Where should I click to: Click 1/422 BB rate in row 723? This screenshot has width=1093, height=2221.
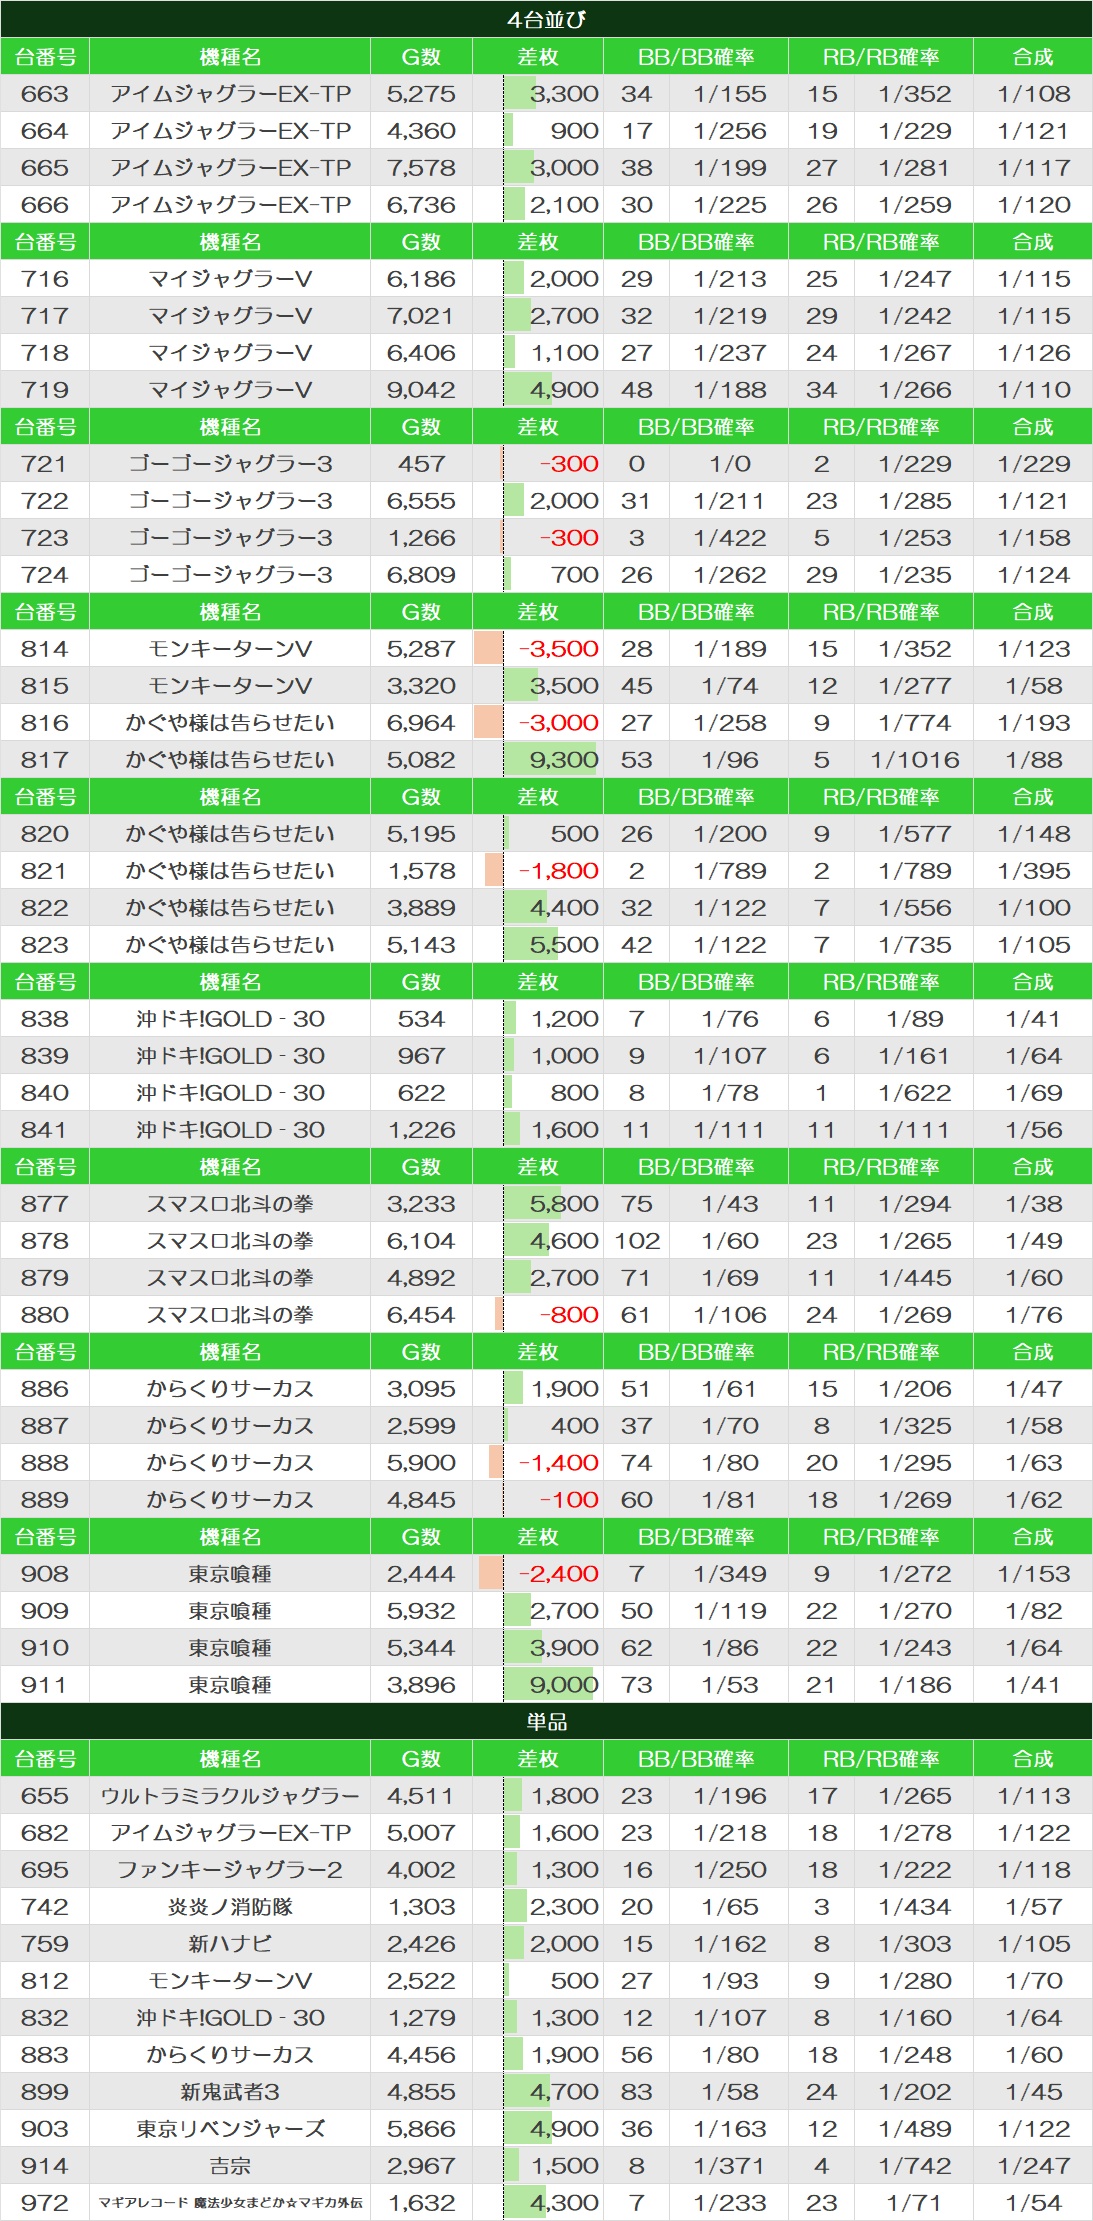tap(730, 538)
